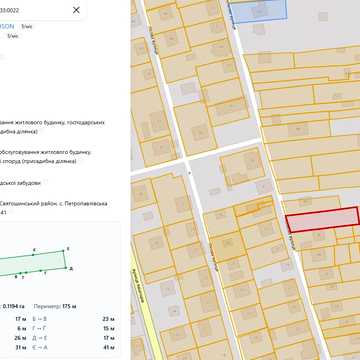The width and height of the screenshot is (360, 360).
Task: Select the 23 м side length
Action: point(109,319)
